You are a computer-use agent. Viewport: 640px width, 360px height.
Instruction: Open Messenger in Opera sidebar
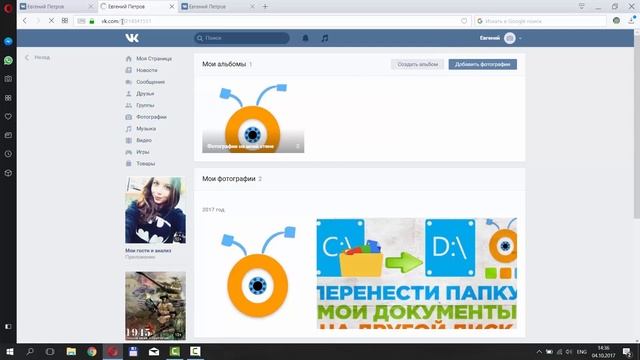(x=8, y=41)
